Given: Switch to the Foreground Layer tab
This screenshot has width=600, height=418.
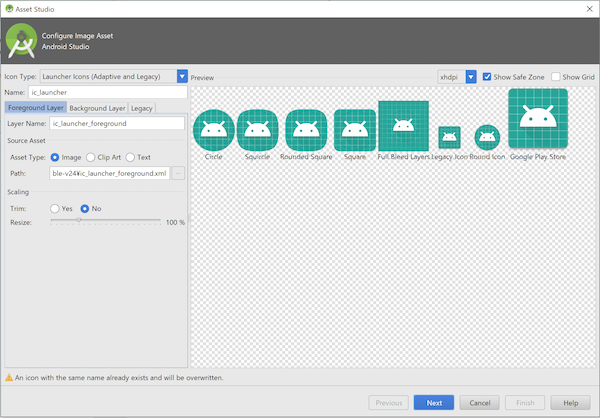Looking at the screenshot, I should coord(36,108).
